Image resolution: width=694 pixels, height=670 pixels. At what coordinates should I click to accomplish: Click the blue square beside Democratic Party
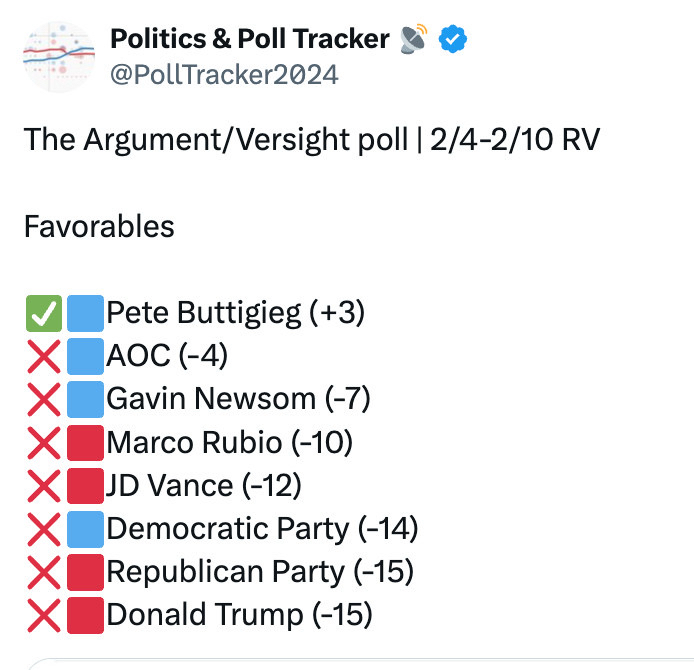tap(86, 529)
